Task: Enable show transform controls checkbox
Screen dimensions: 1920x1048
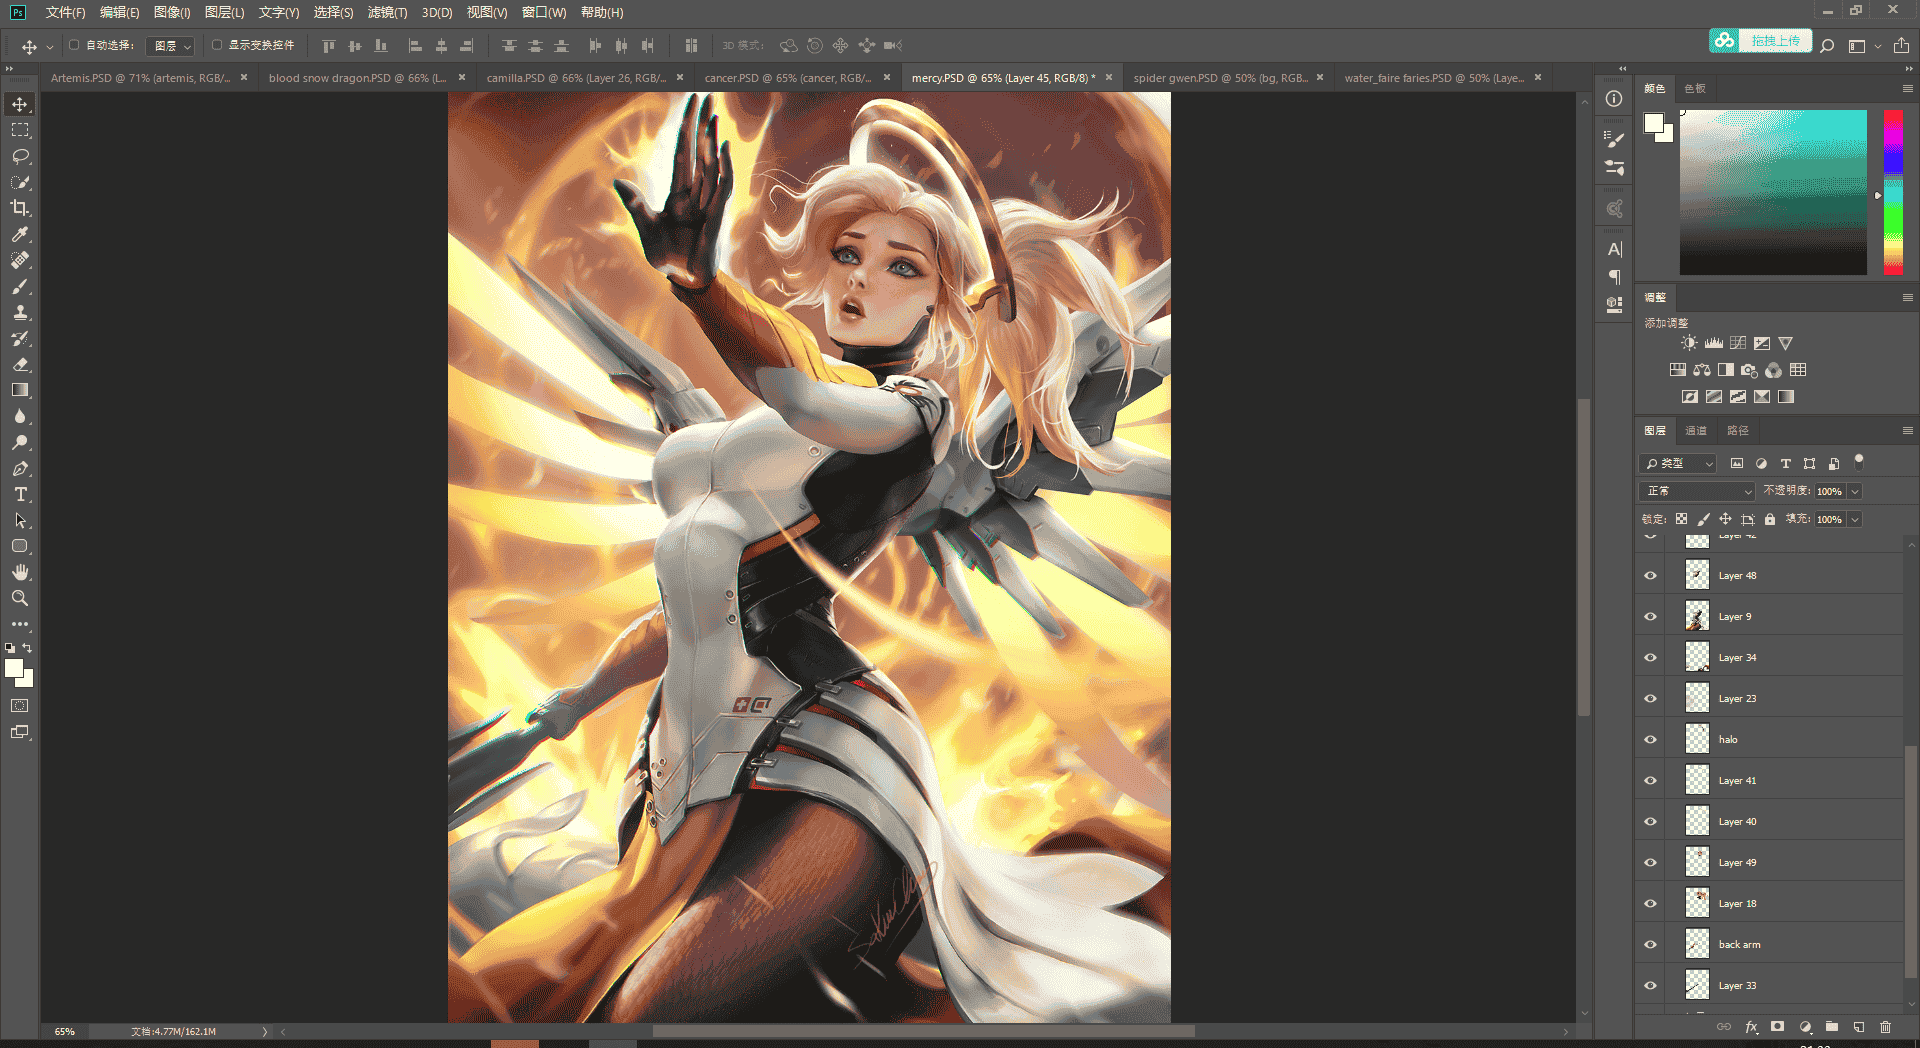Action: (x=217, y=45)
